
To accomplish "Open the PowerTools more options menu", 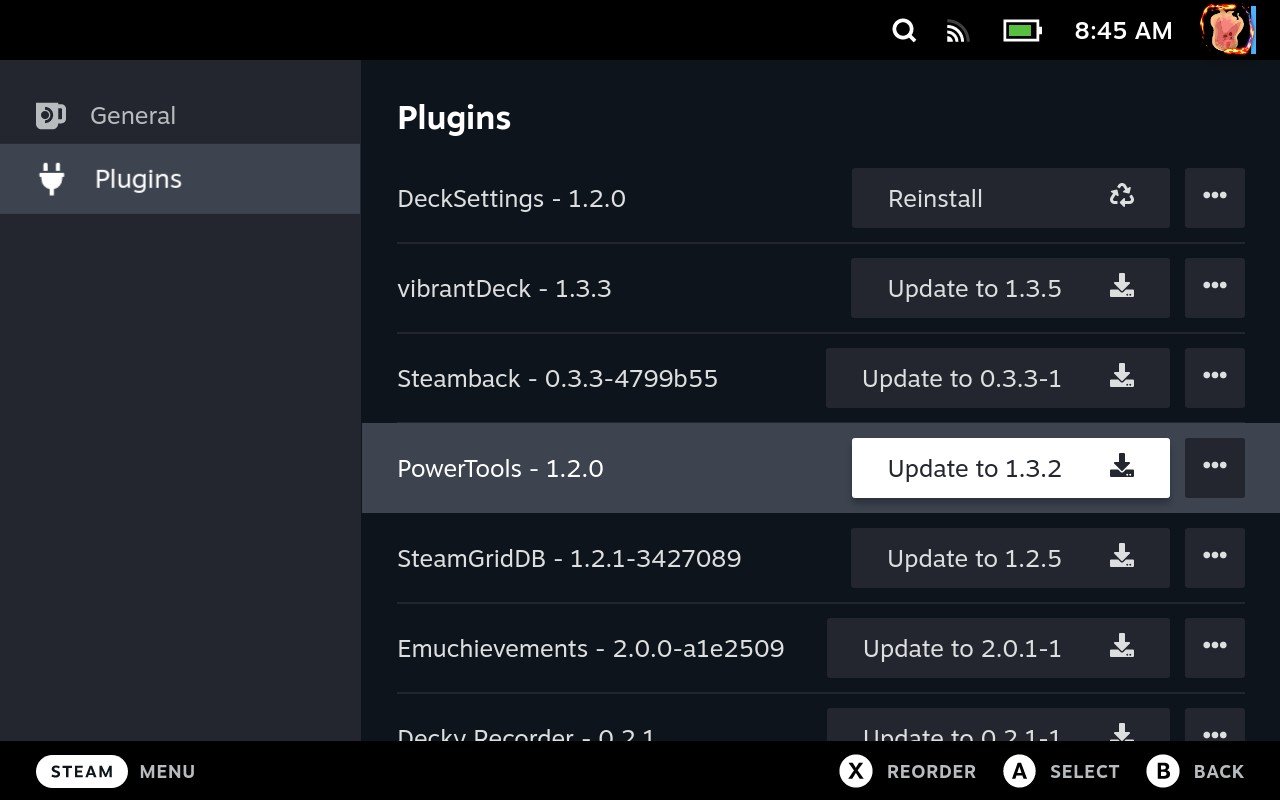I will click(x=1215, y=467).
